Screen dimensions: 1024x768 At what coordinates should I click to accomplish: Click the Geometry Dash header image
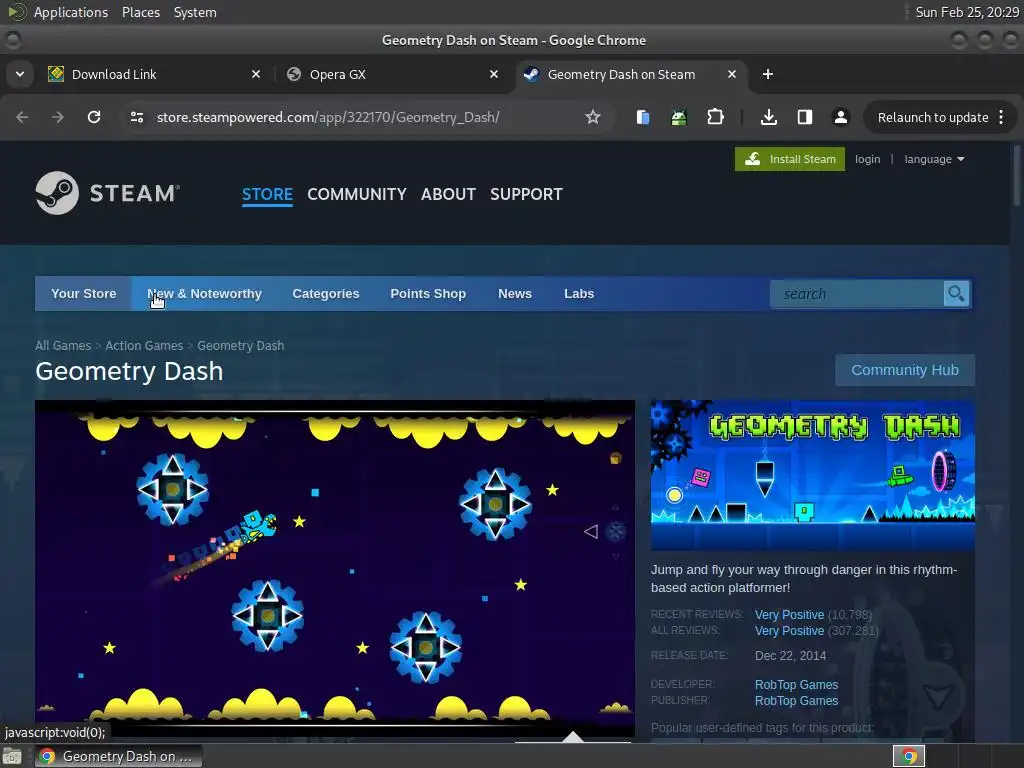[x=812, y=475]
